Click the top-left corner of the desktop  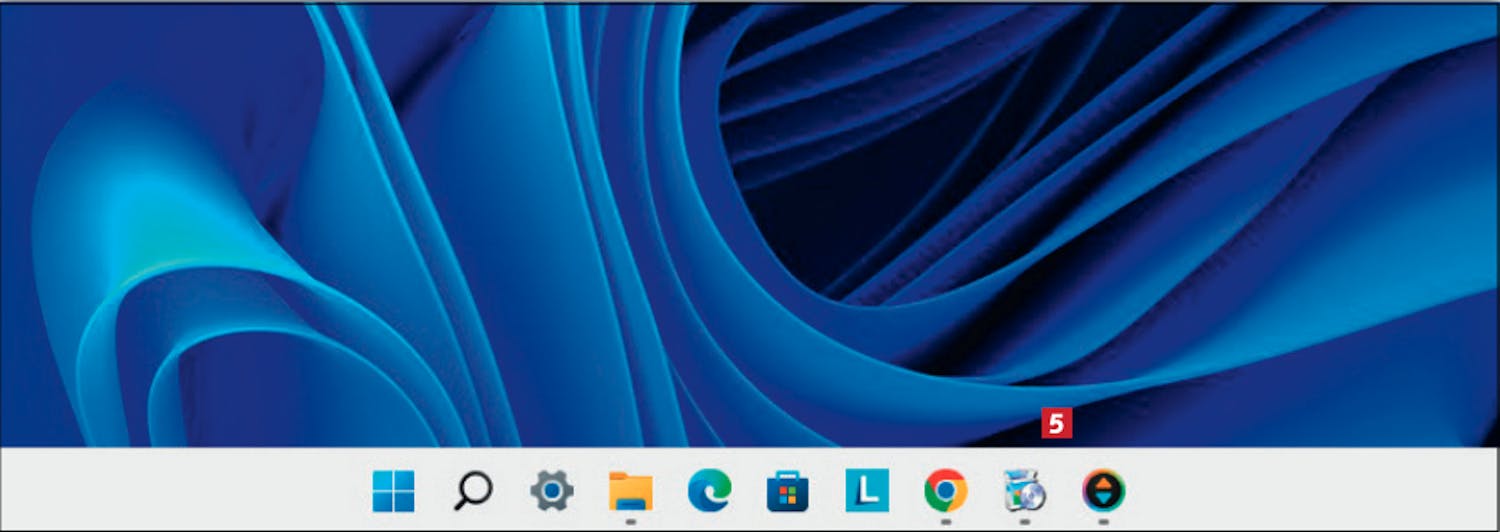[8, 10]
